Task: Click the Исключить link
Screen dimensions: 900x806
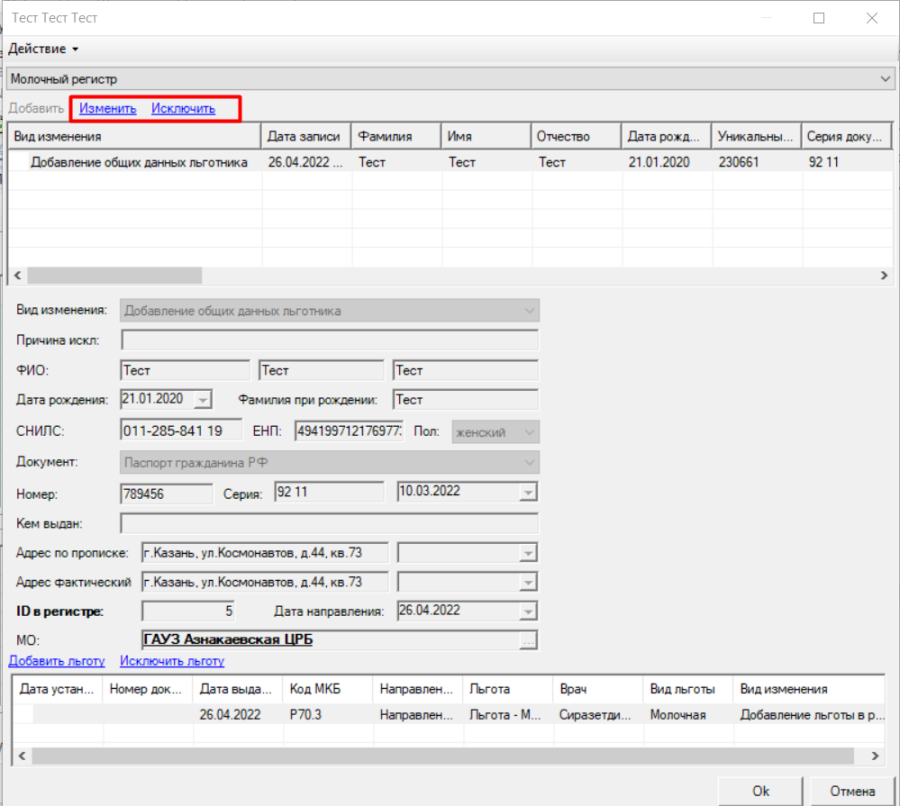Action: 183,108
